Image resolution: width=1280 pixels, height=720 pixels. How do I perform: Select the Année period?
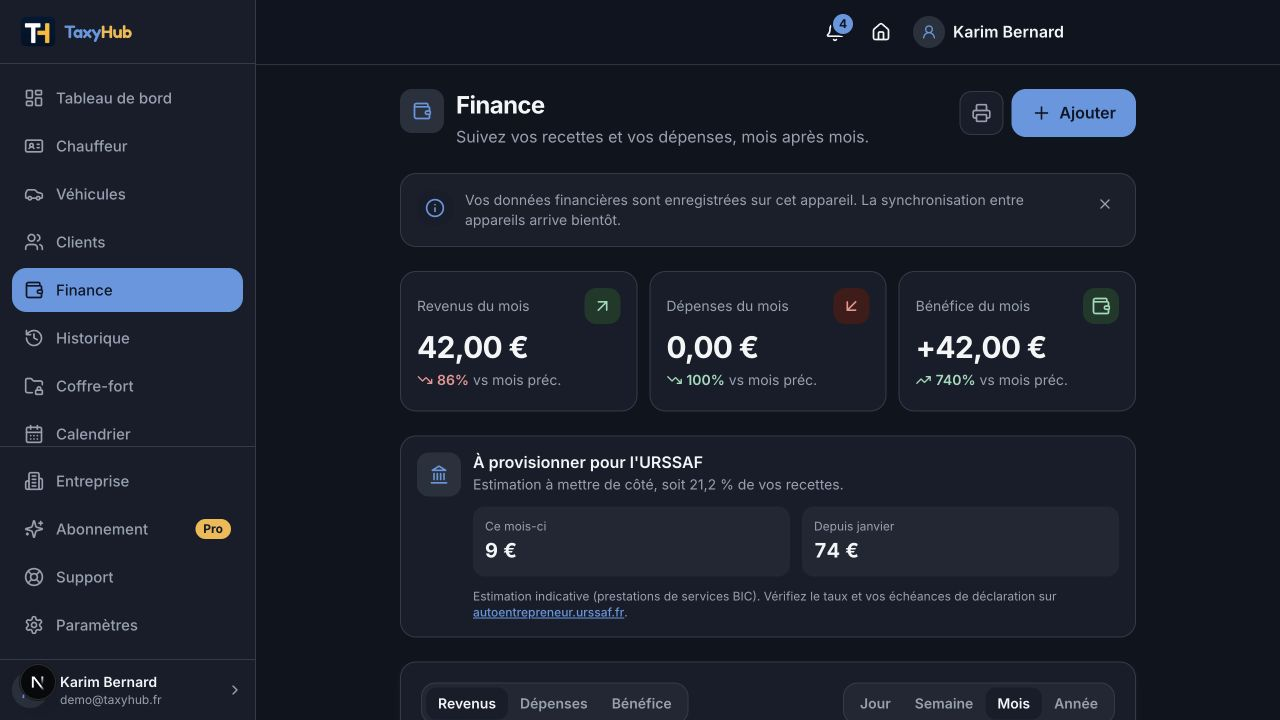(1076, 703)
